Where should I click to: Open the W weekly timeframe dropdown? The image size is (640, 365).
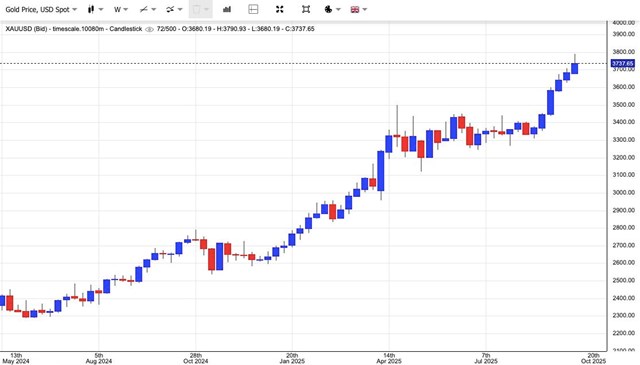(121, 9)
